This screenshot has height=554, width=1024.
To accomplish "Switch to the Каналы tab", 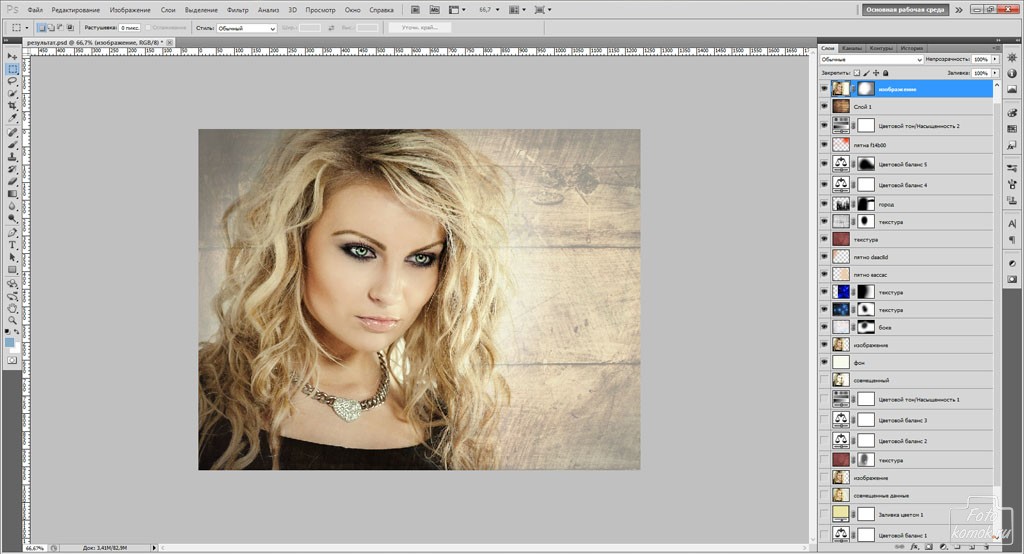I will pyautogui.click(x=852, y=47).
